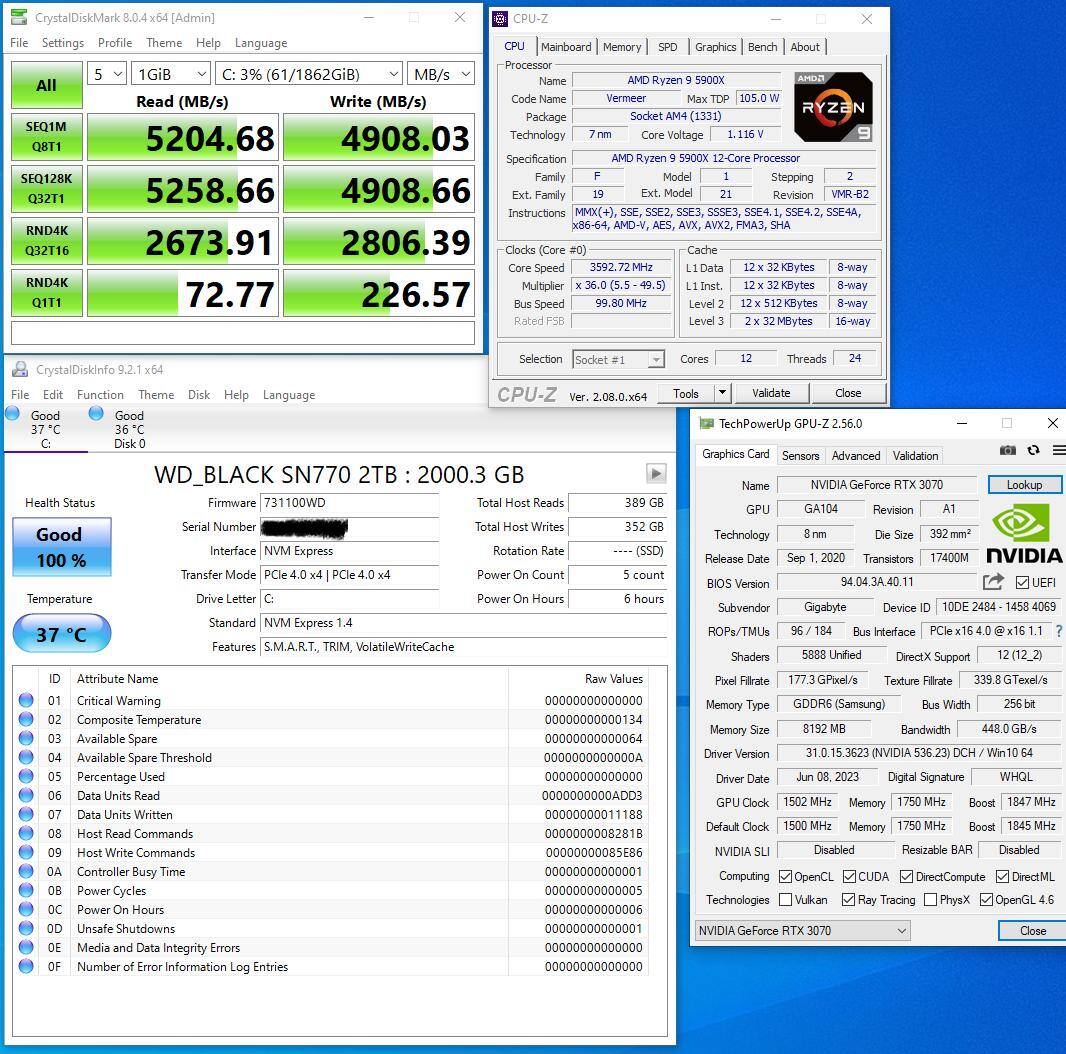The width and height of the screenshot is (1066, 1054).
Task: Enable the Vulkan checkbox
Action: click(786, 900)
